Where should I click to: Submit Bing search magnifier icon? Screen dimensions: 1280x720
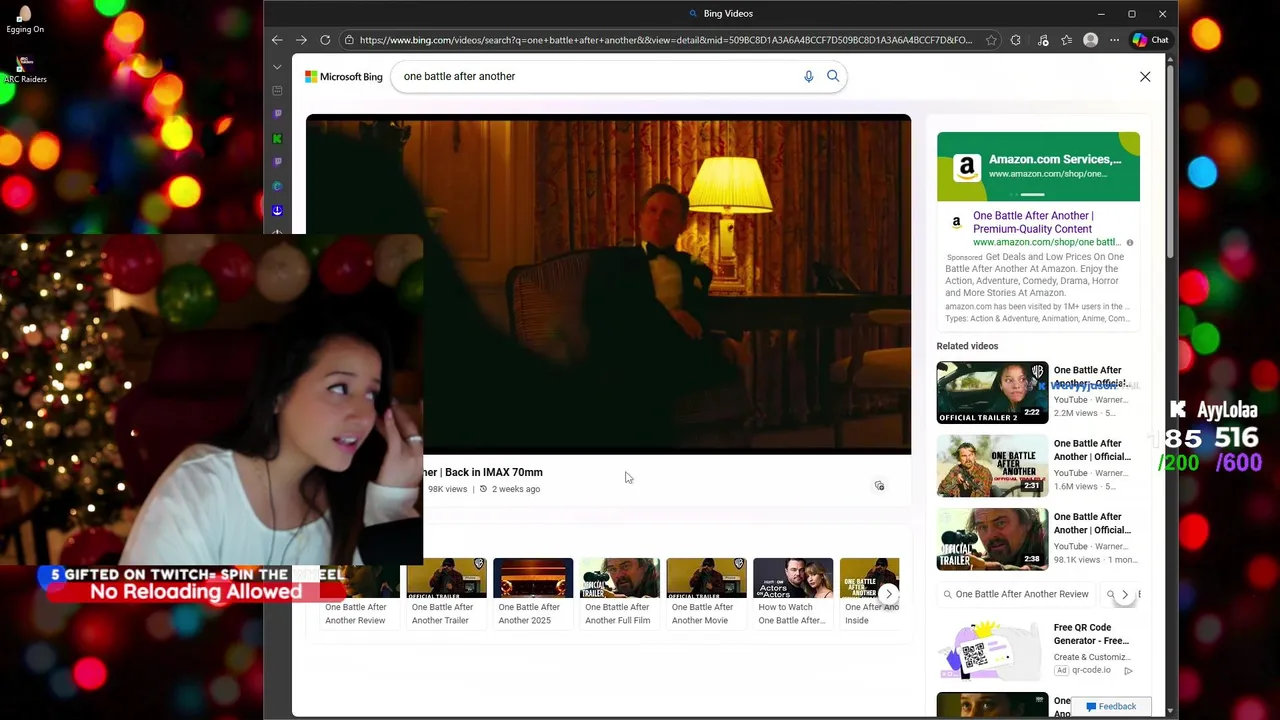pos(833,76)
